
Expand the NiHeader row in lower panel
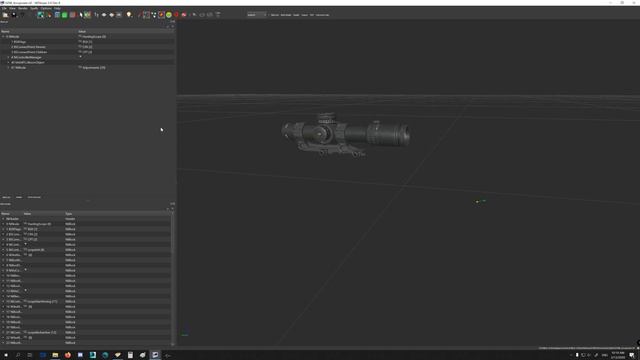3,219
